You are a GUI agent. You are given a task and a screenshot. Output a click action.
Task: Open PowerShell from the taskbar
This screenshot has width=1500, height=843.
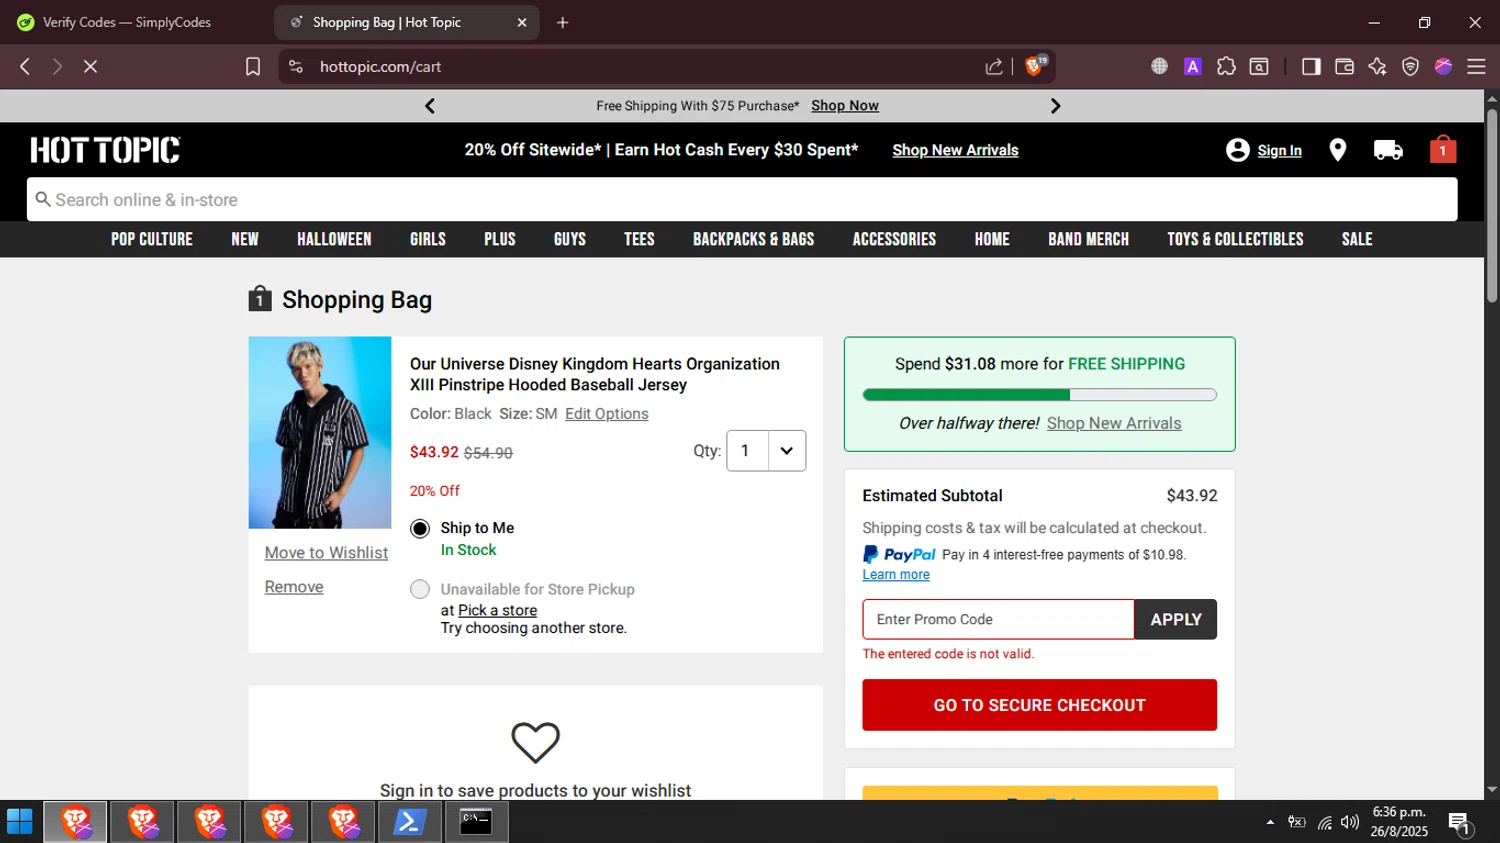tap(409, 822)
